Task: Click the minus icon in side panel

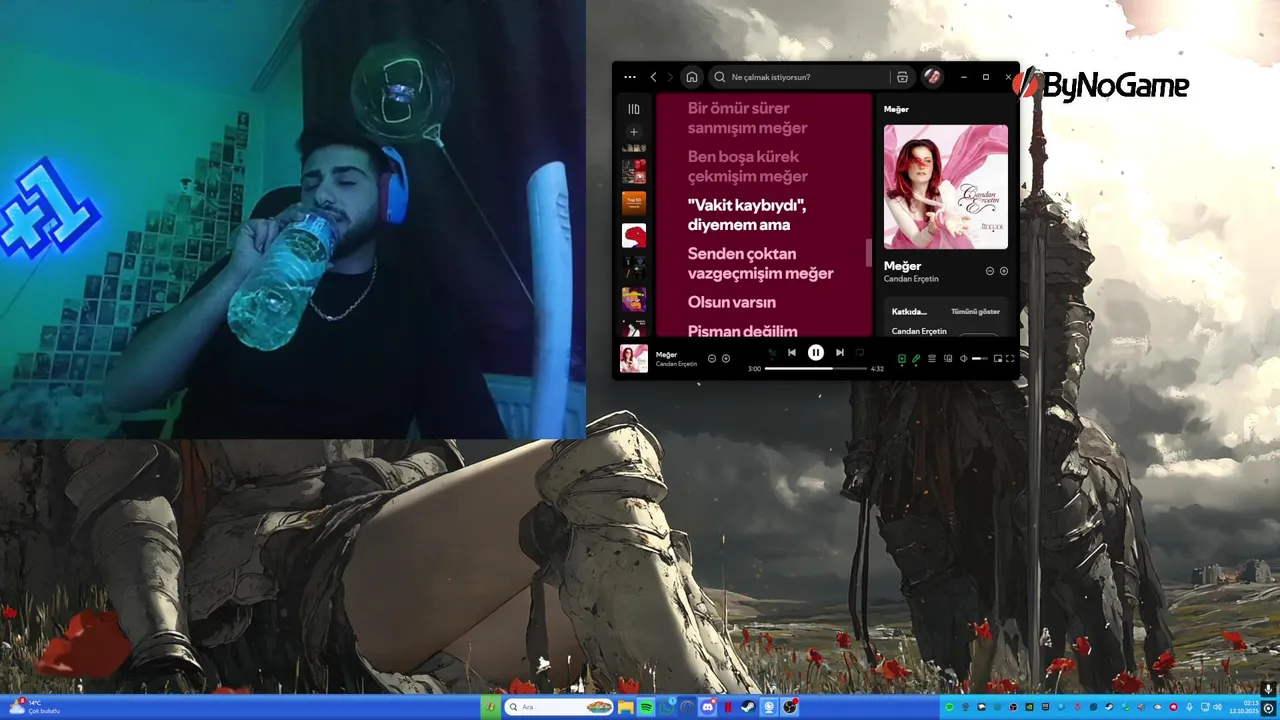Action: [990, 271]
